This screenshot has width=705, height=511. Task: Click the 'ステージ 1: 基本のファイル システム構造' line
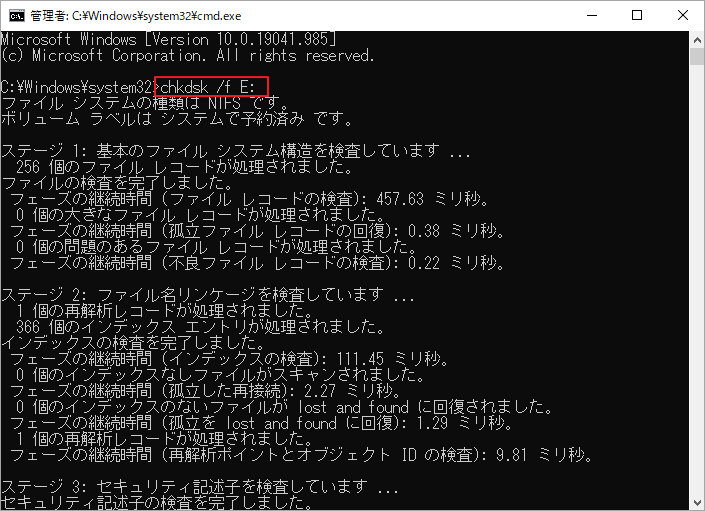pyautogui.click(x=236, y=151)
